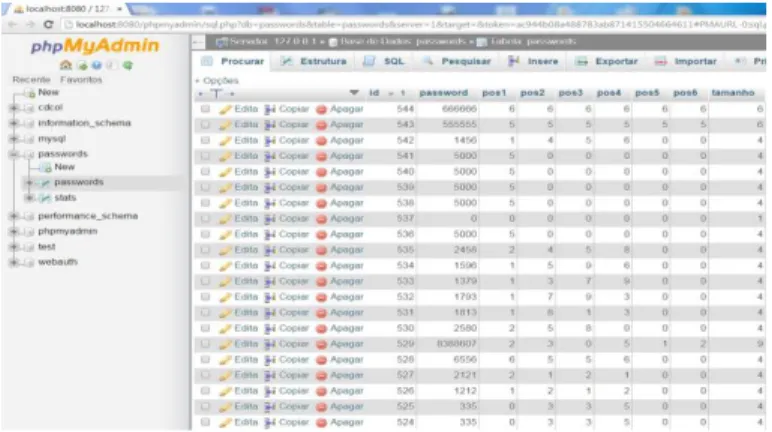The image size is (772, 432).
Task: Click the green reload navigation icon
Action: (128, 65)
